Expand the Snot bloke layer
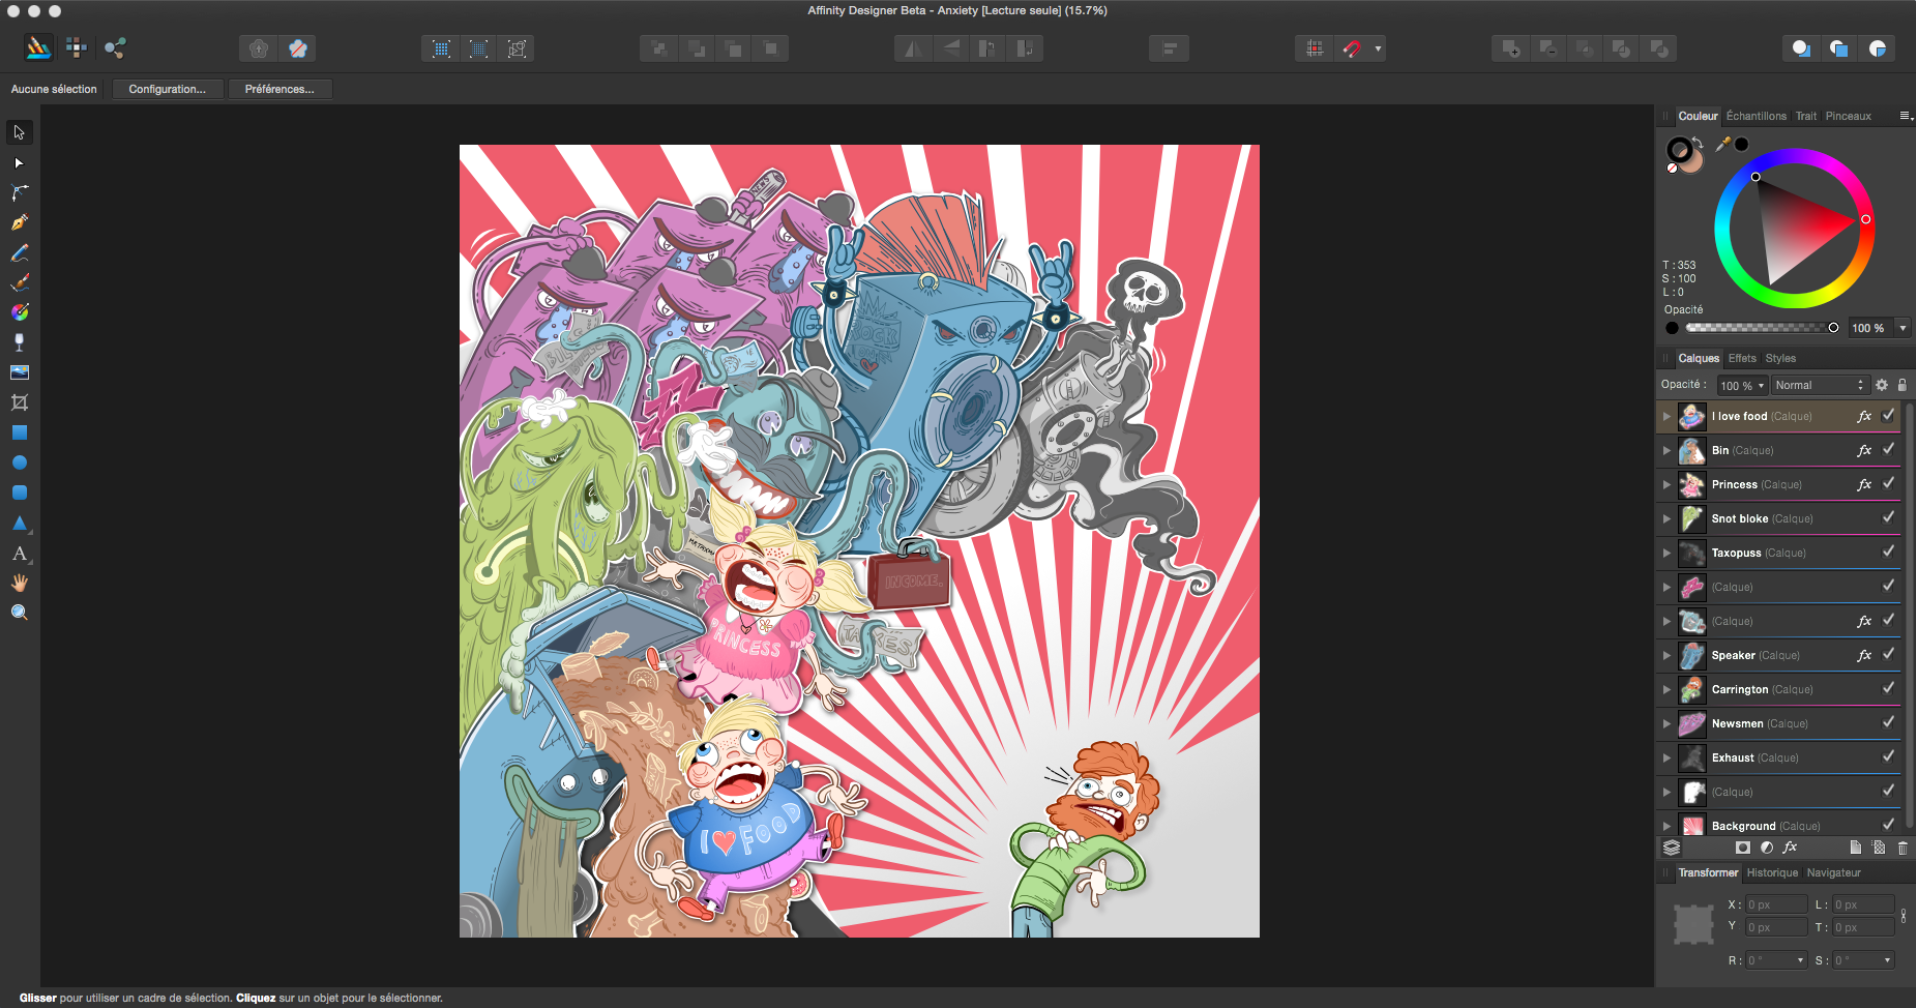The height and width of the screenshot is (1008, 1916). click(x=1667, y=518)
